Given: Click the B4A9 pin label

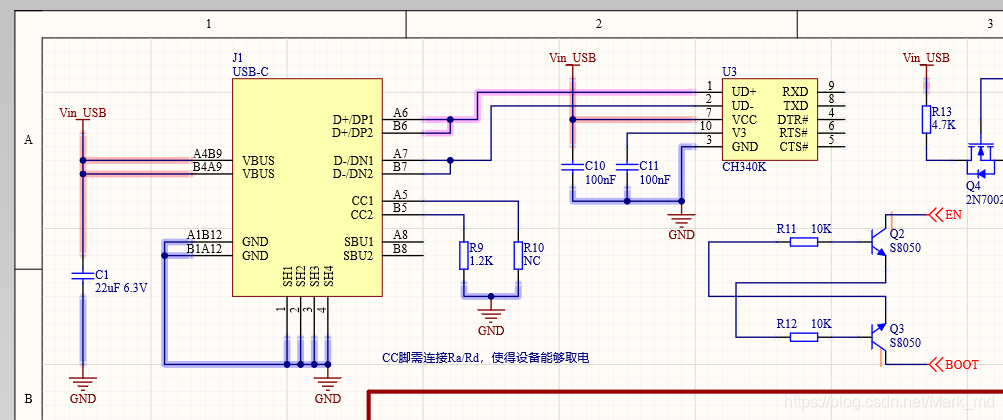Looking at the screenshot, I should point(207,167).
